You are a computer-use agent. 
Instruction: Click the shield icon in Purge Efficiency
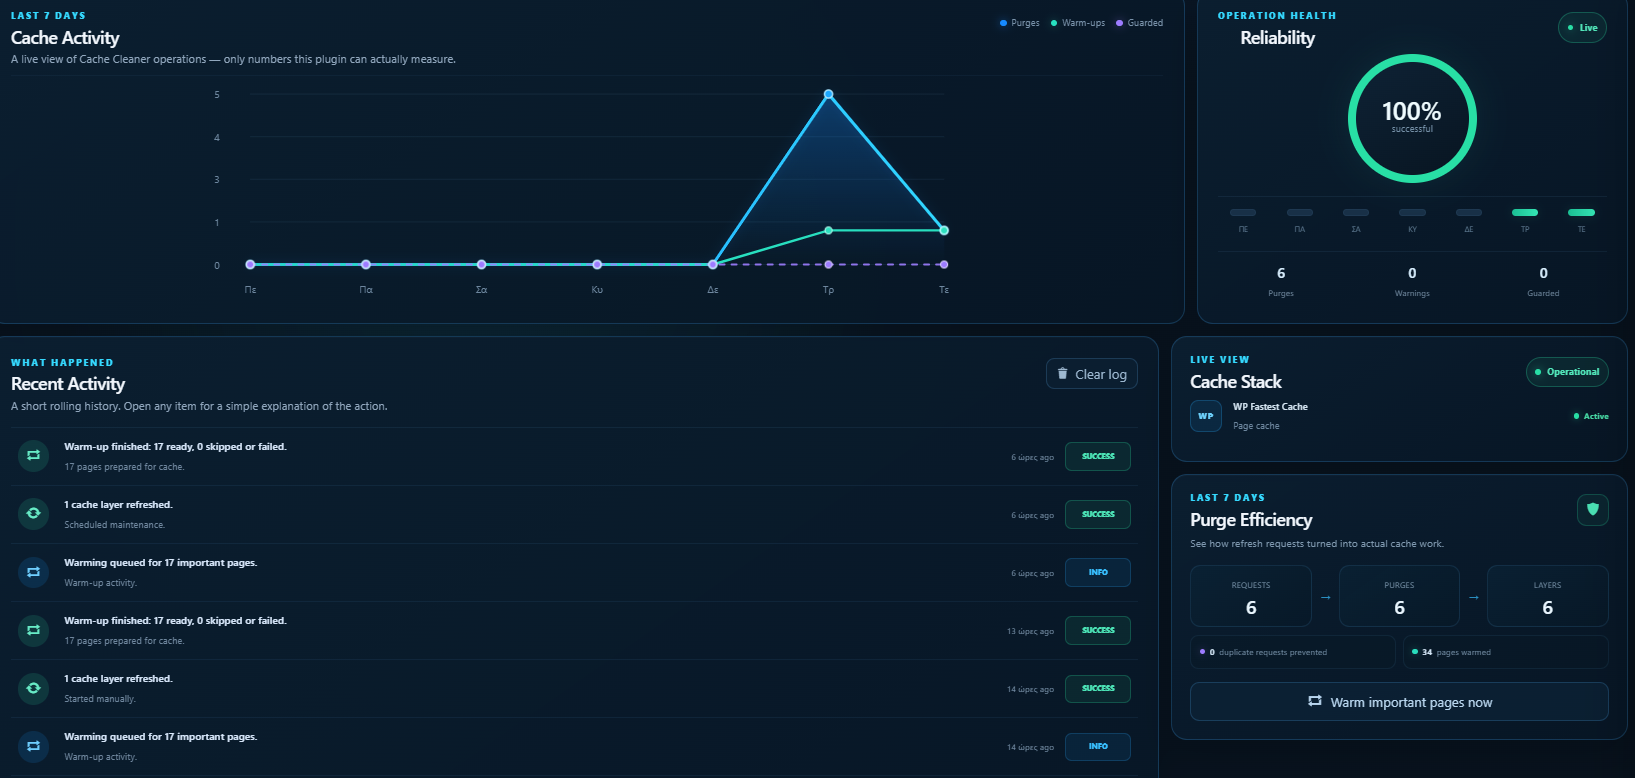pyautogui.click(x=1593, y=509)
